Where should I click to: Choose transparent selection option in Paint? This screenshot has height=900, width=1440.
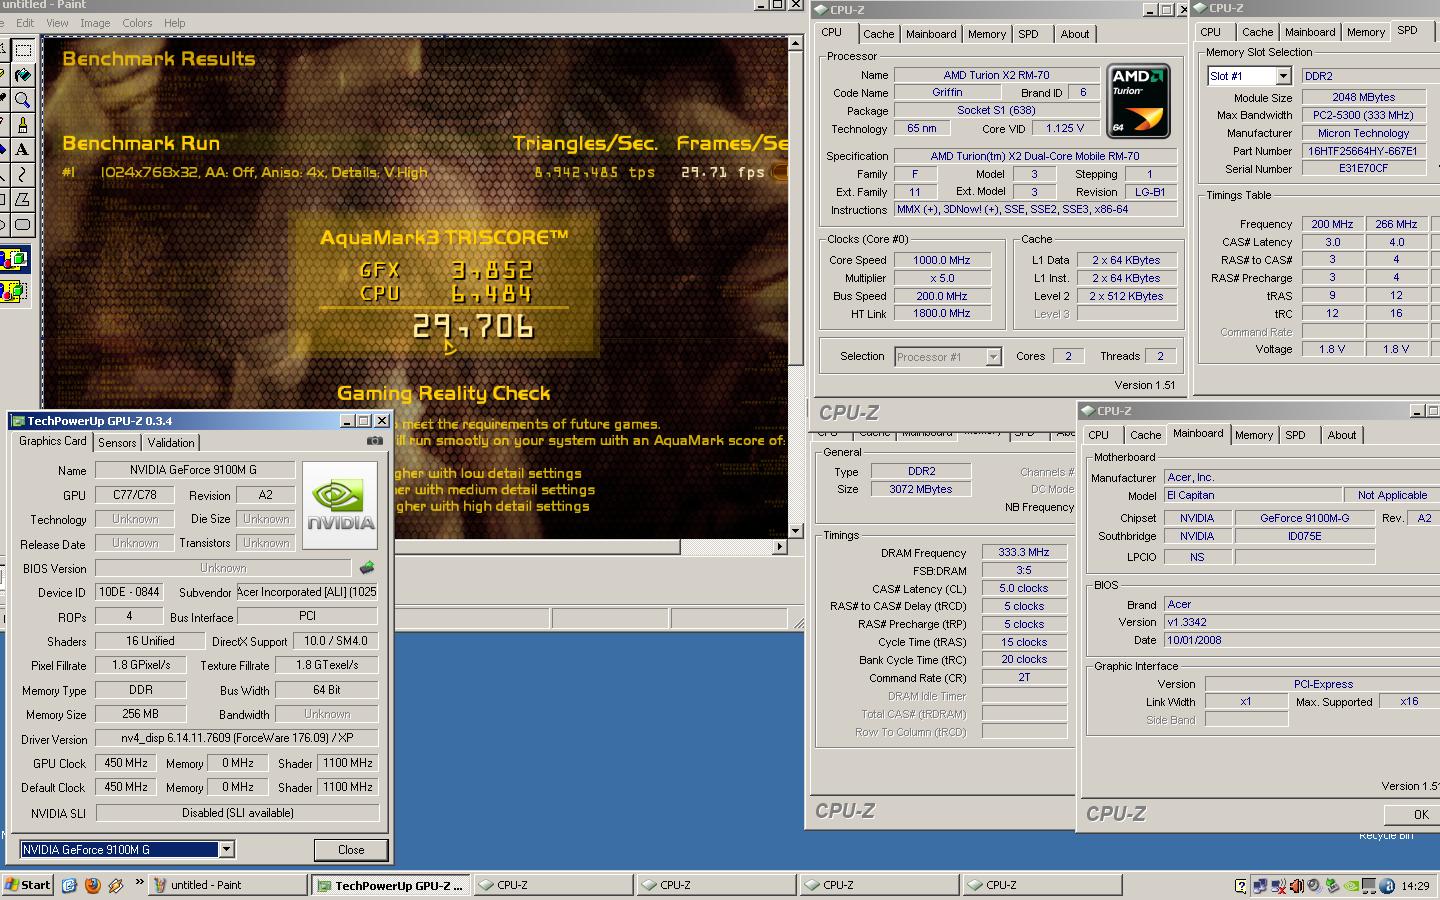[x=14, y=291]
